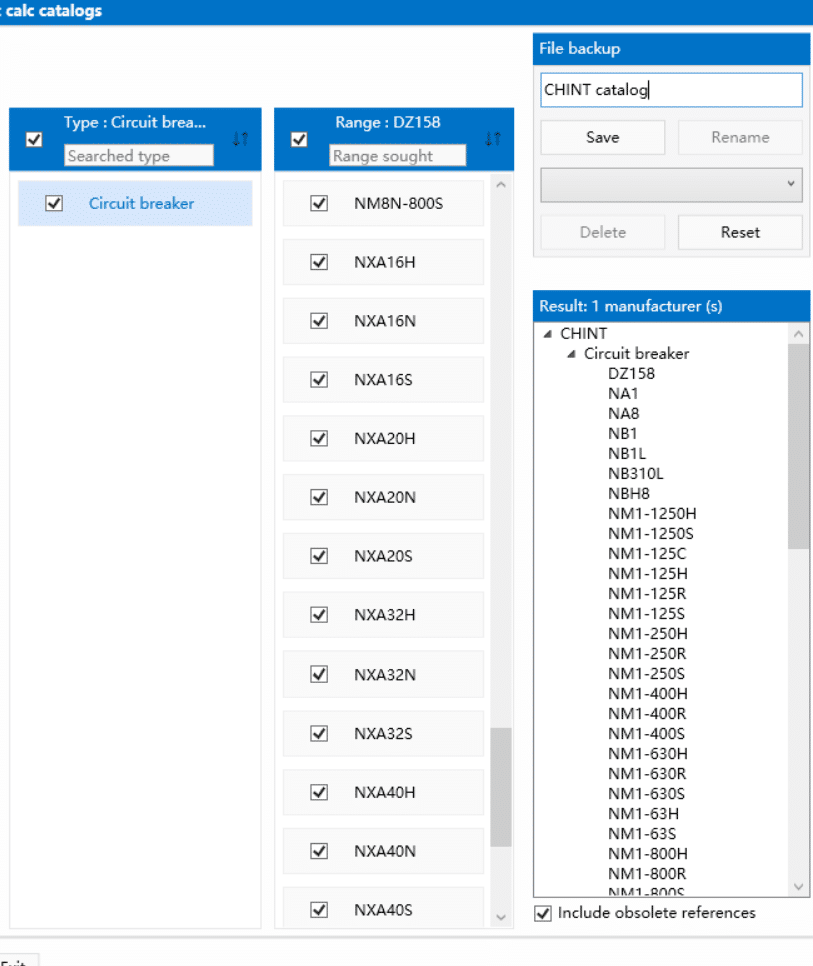Click the Reset button

pyautogui.click(x=740, y=232)
